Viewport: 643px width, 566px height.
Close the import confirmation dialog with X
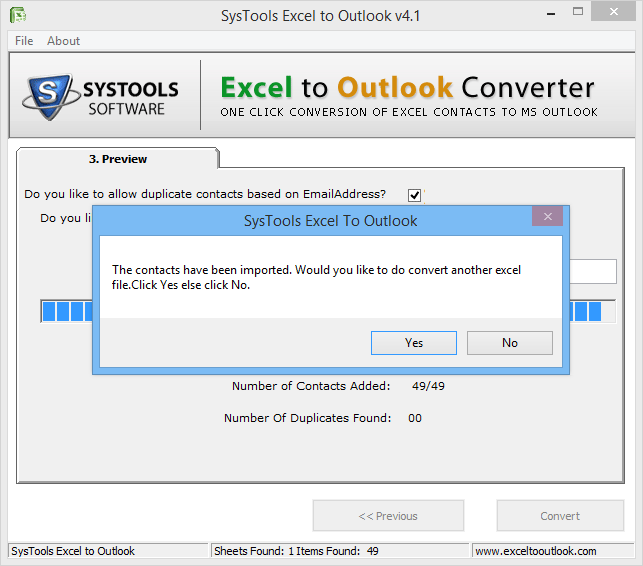[547, 218]
